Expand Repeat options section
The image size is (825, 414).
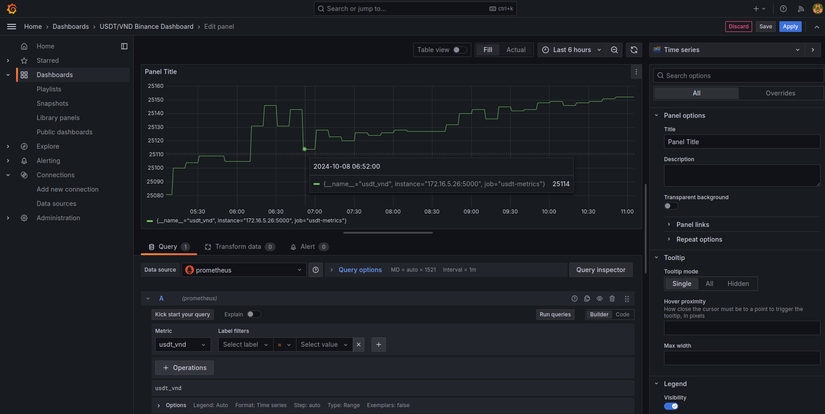pos(699,239)
